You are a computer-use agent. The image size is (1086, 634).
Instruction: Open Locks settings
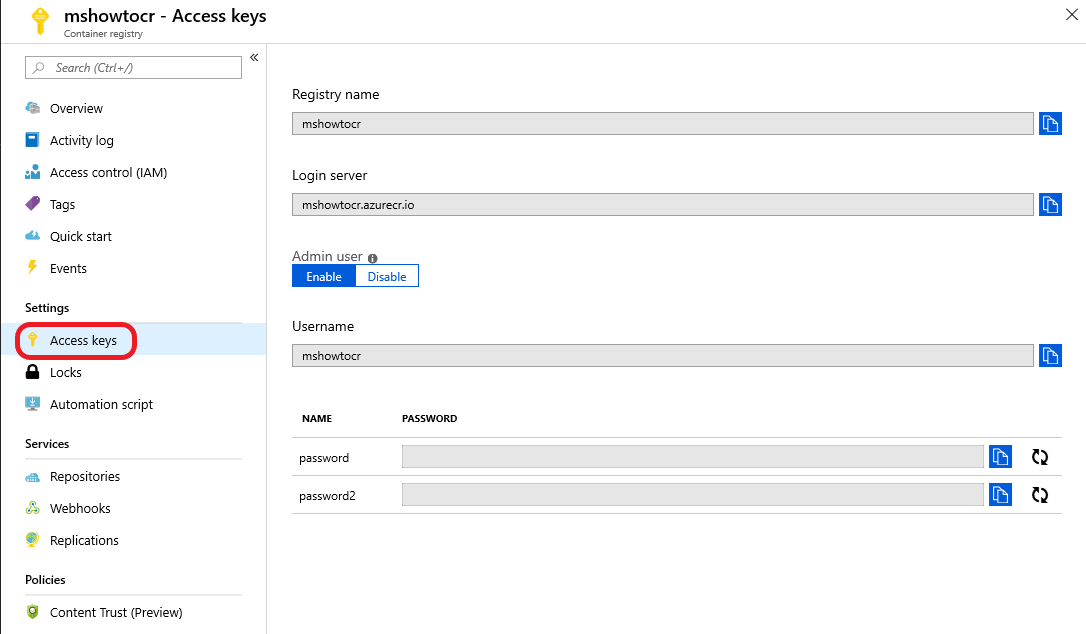(66, 372)
